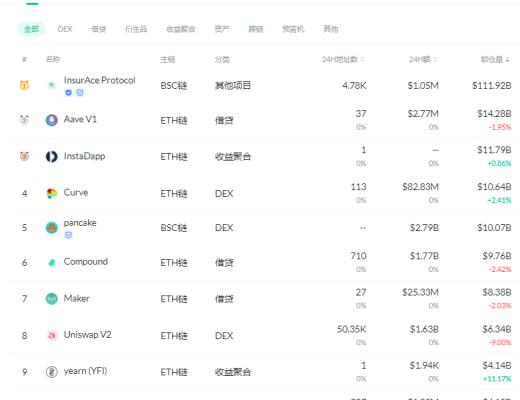Click the $25.33M 24H volume for Maker

click(x=420, y=292)
